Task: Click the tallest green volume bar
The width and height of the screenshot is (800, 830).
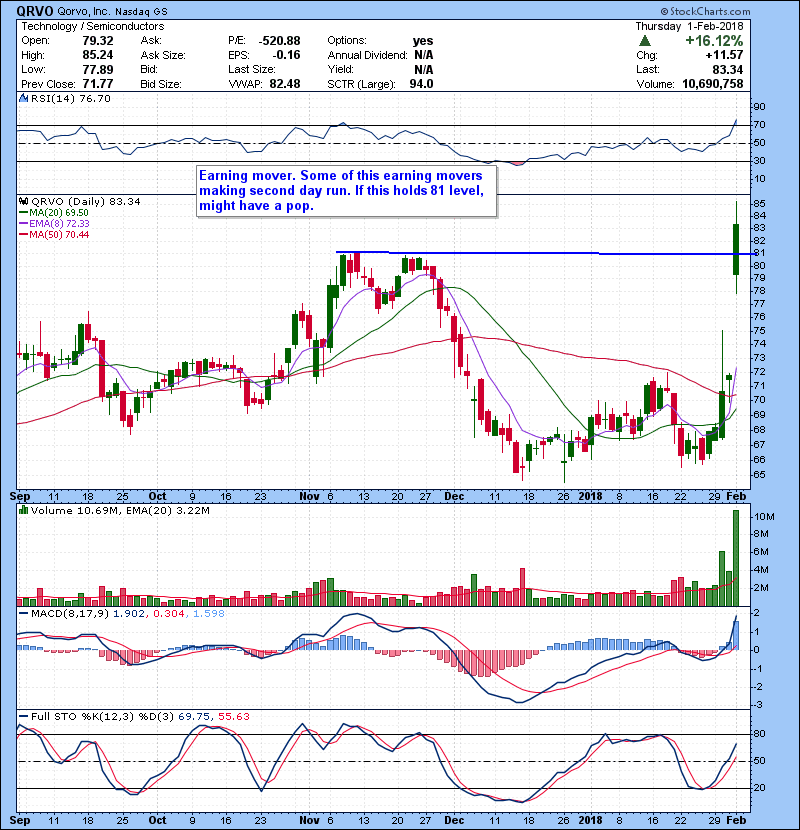Action: point(736,558)
